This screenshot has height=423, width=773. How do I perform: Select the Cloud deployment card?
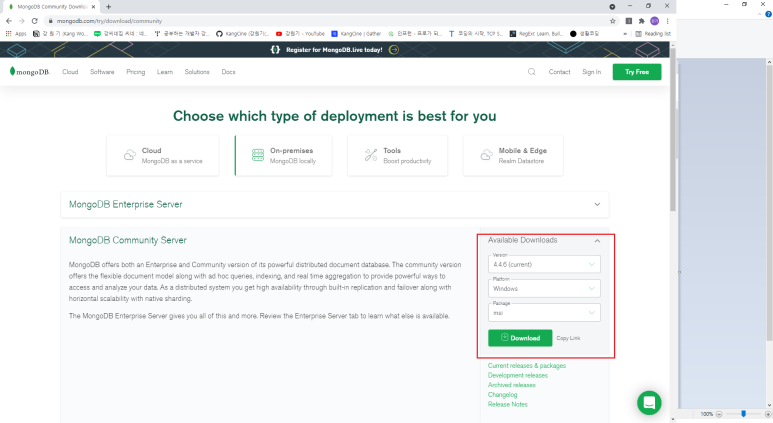coord(163,155)
